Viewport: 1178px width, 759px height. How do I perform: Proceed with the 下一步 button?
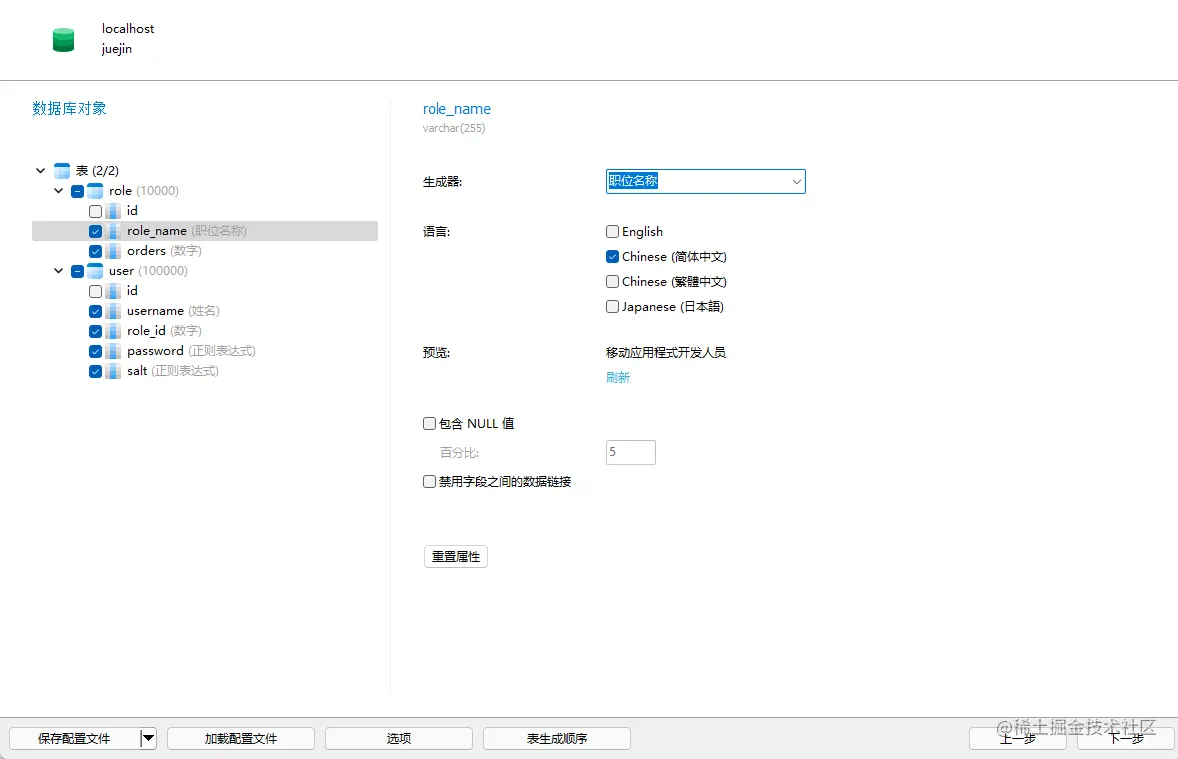(x=1126, y=739)
